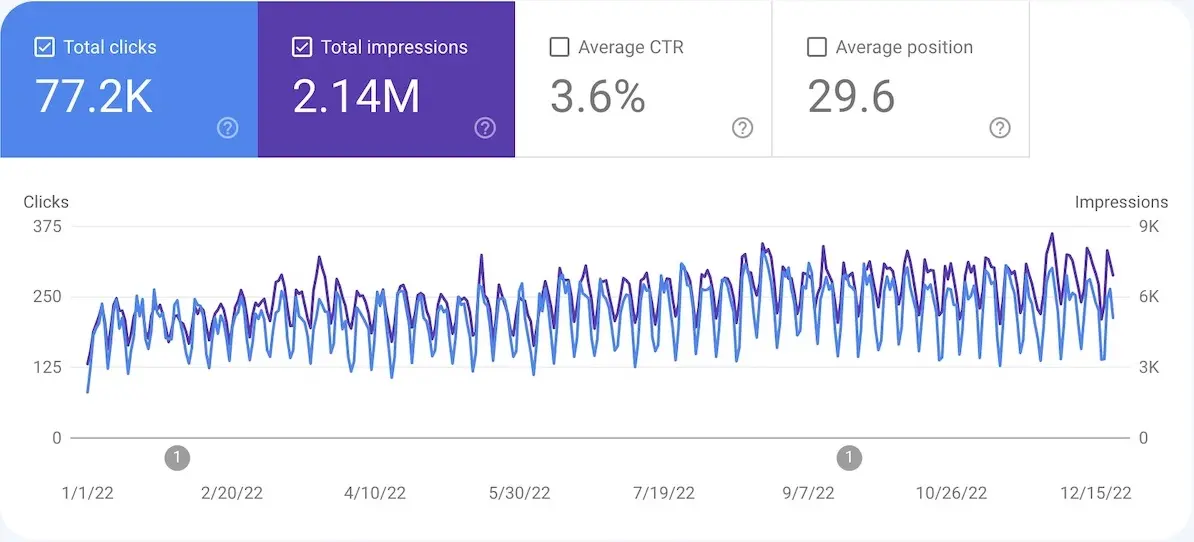Enable the Average position checkbox
The height and width of the screenshot is (542, 1194).
pyautogui.click(x=816, y=47)
